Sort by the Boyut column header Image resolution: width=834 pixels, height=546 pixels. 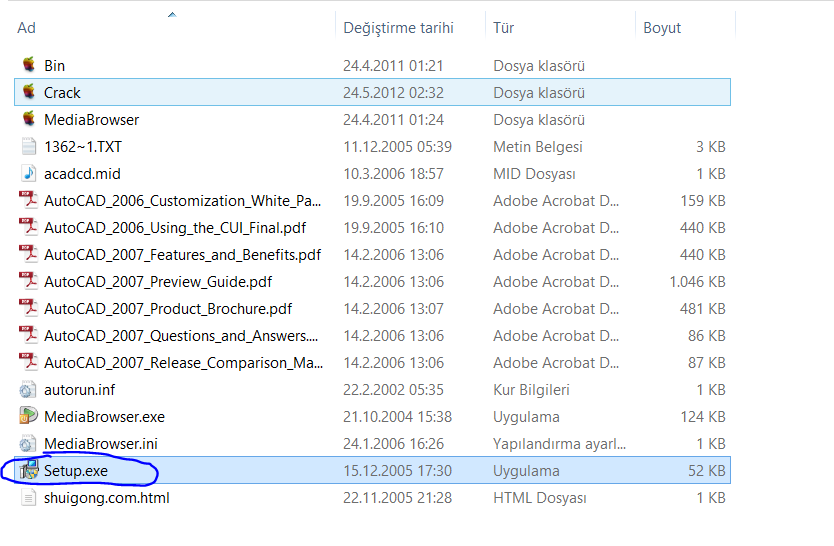point(662,28)
